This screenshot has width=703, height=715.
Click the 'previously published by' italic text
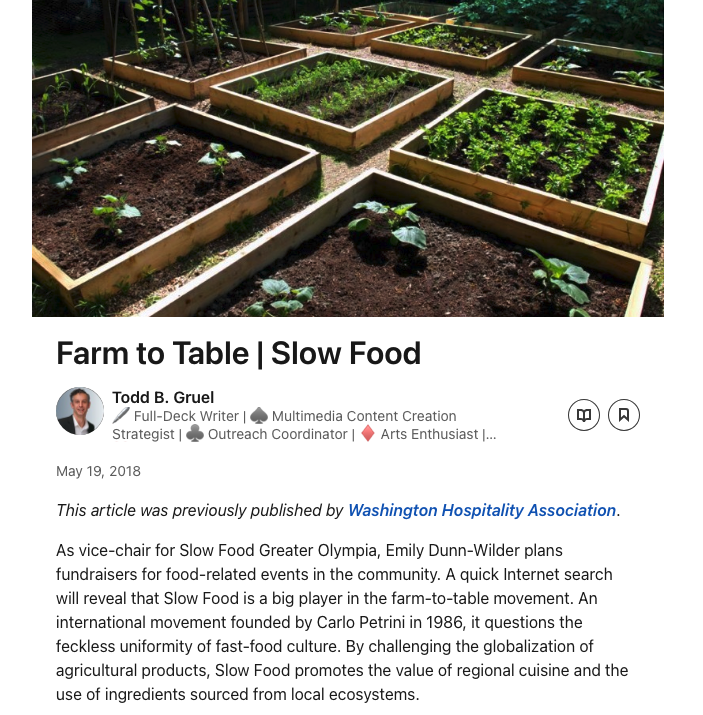[200, 510]
